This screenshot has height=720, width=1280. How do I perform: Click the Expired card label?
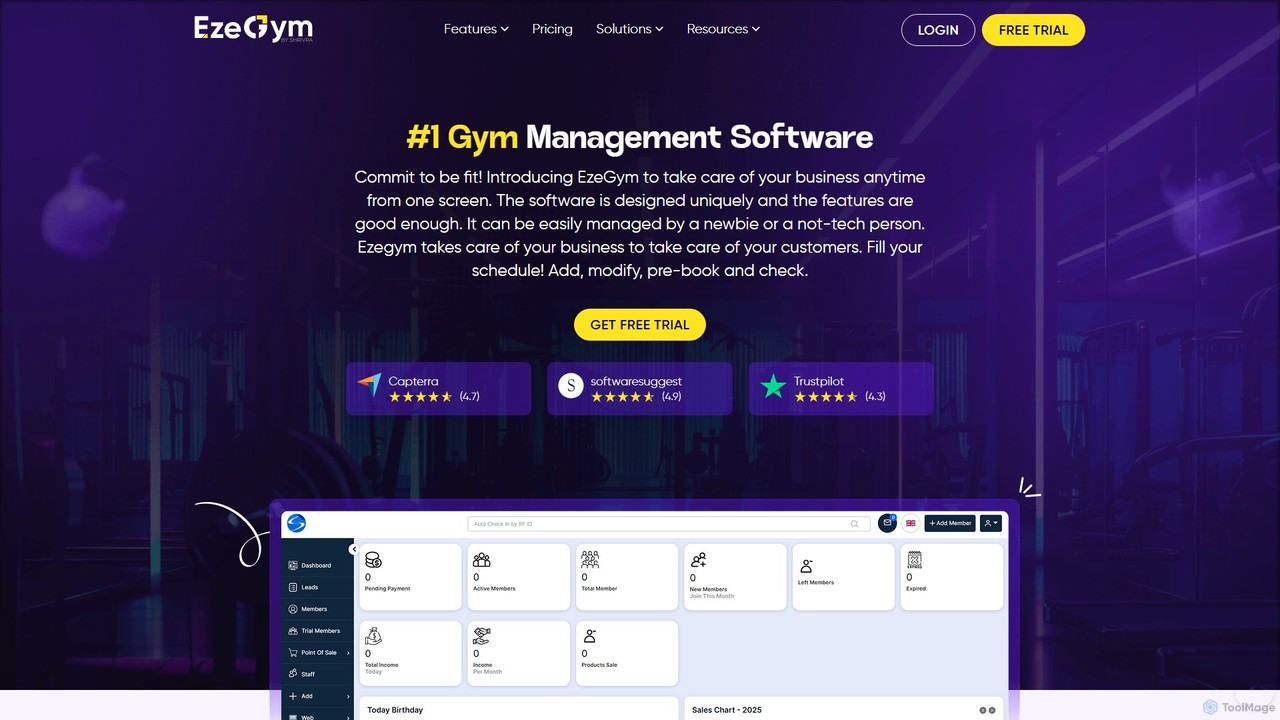click(x=916, y=589)
